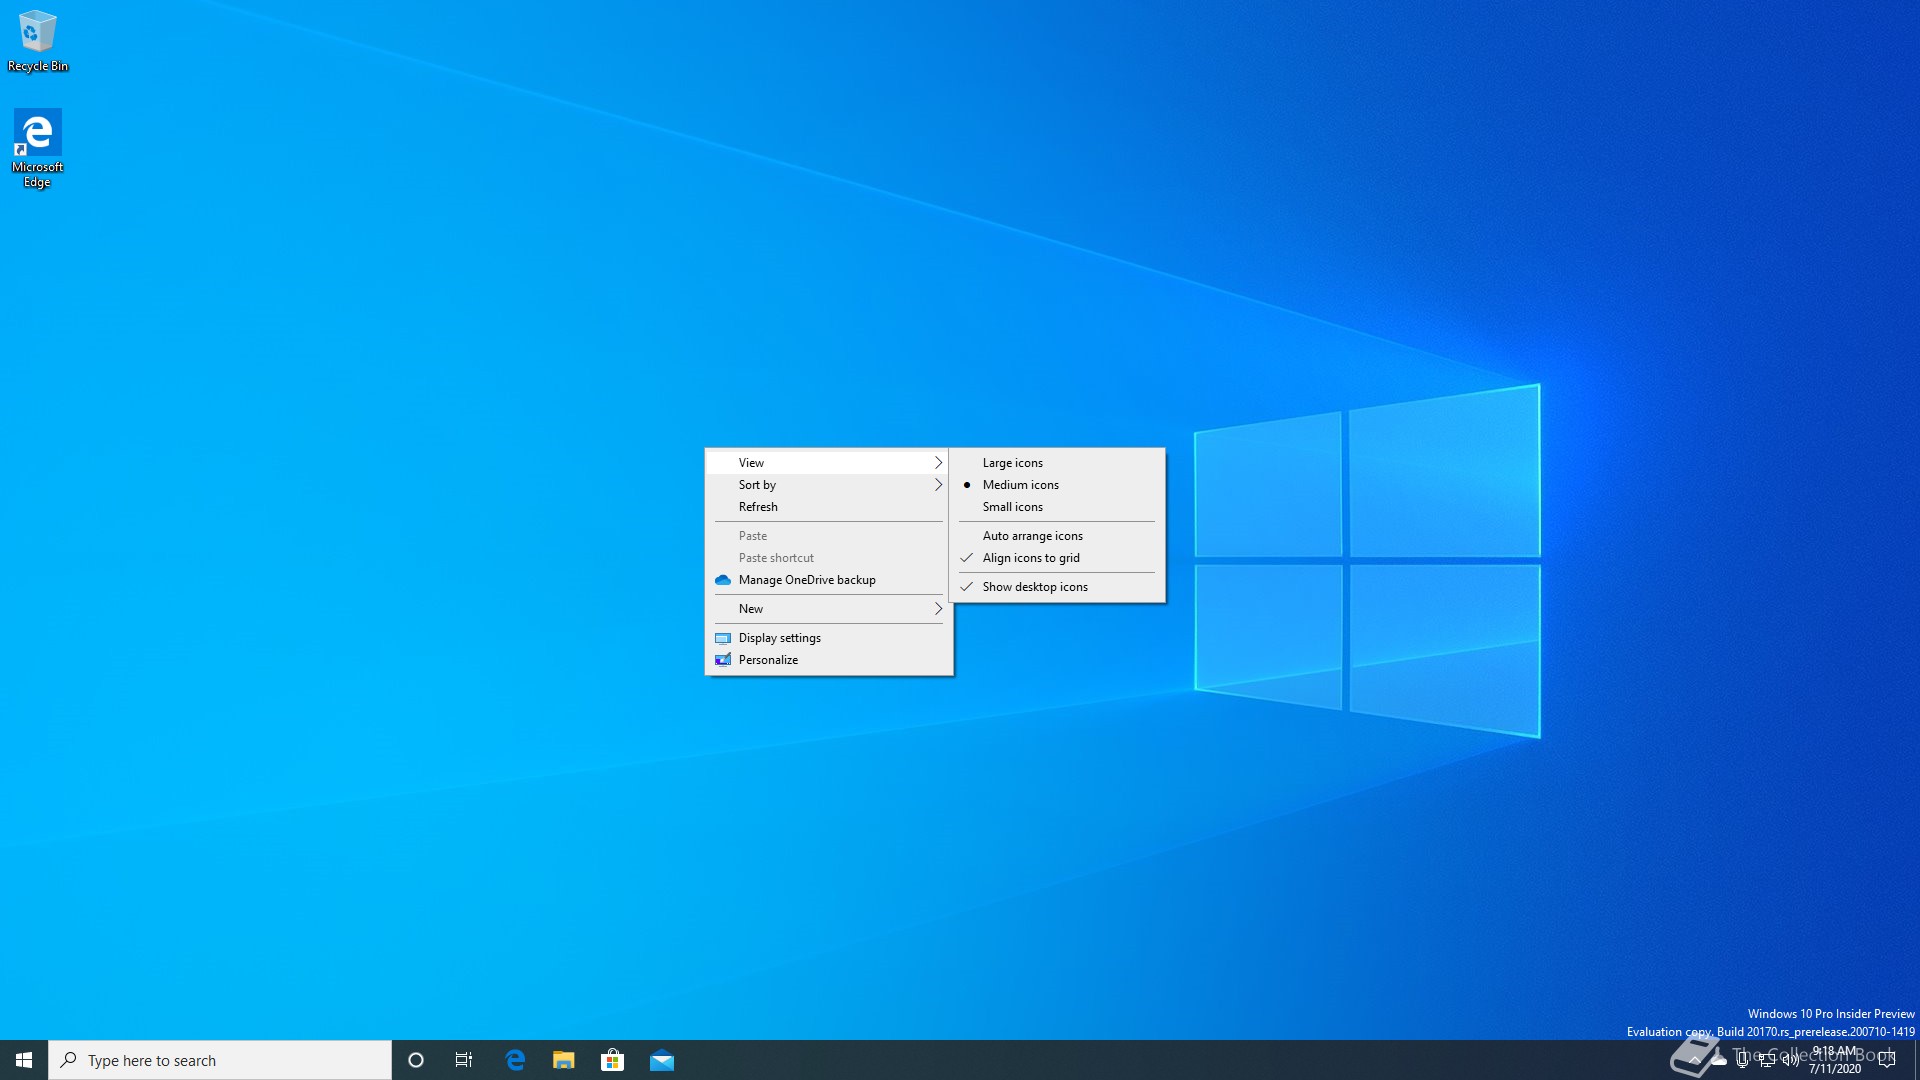Open Personalize from context menu
The width and height of the screenshot is (1920, 1080).
pyautogui.click(x=829, y=660)
